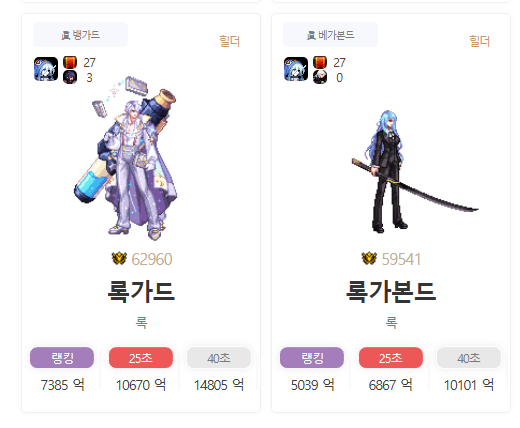The height and width of the screenshot is (428, 520).
Task: Click the 베가본드 job tag icon
Action: click(x=311, y=35)
